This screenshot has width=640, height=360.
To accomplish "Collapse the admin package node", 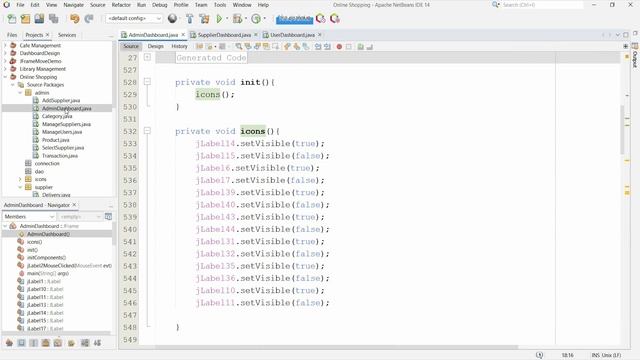I will pos(20,93).
